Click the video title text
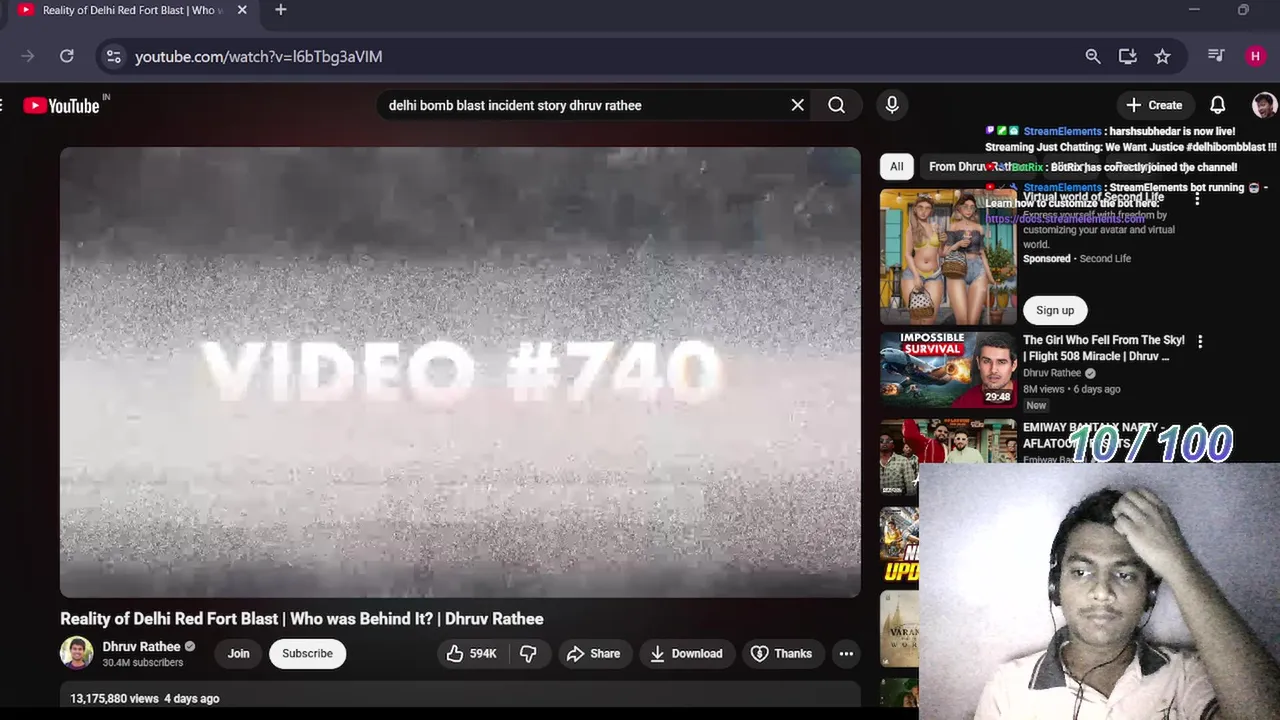 [x=302, y=619]
